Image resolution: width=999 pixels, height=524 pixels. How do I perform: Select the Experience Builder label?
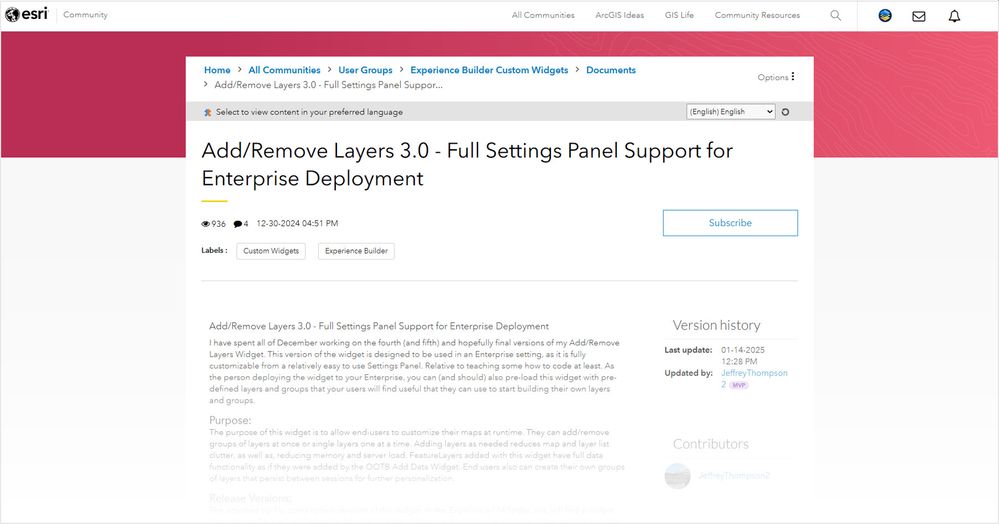356,251
